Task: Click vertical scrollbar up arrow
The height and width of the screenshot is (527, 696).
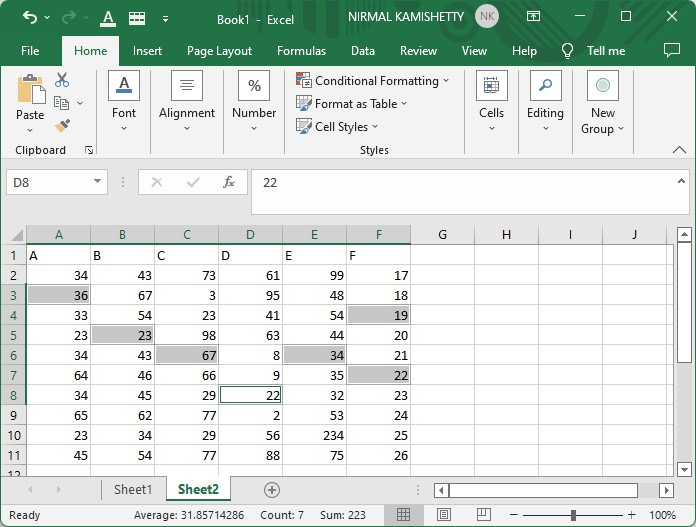Action: point(684,234)
